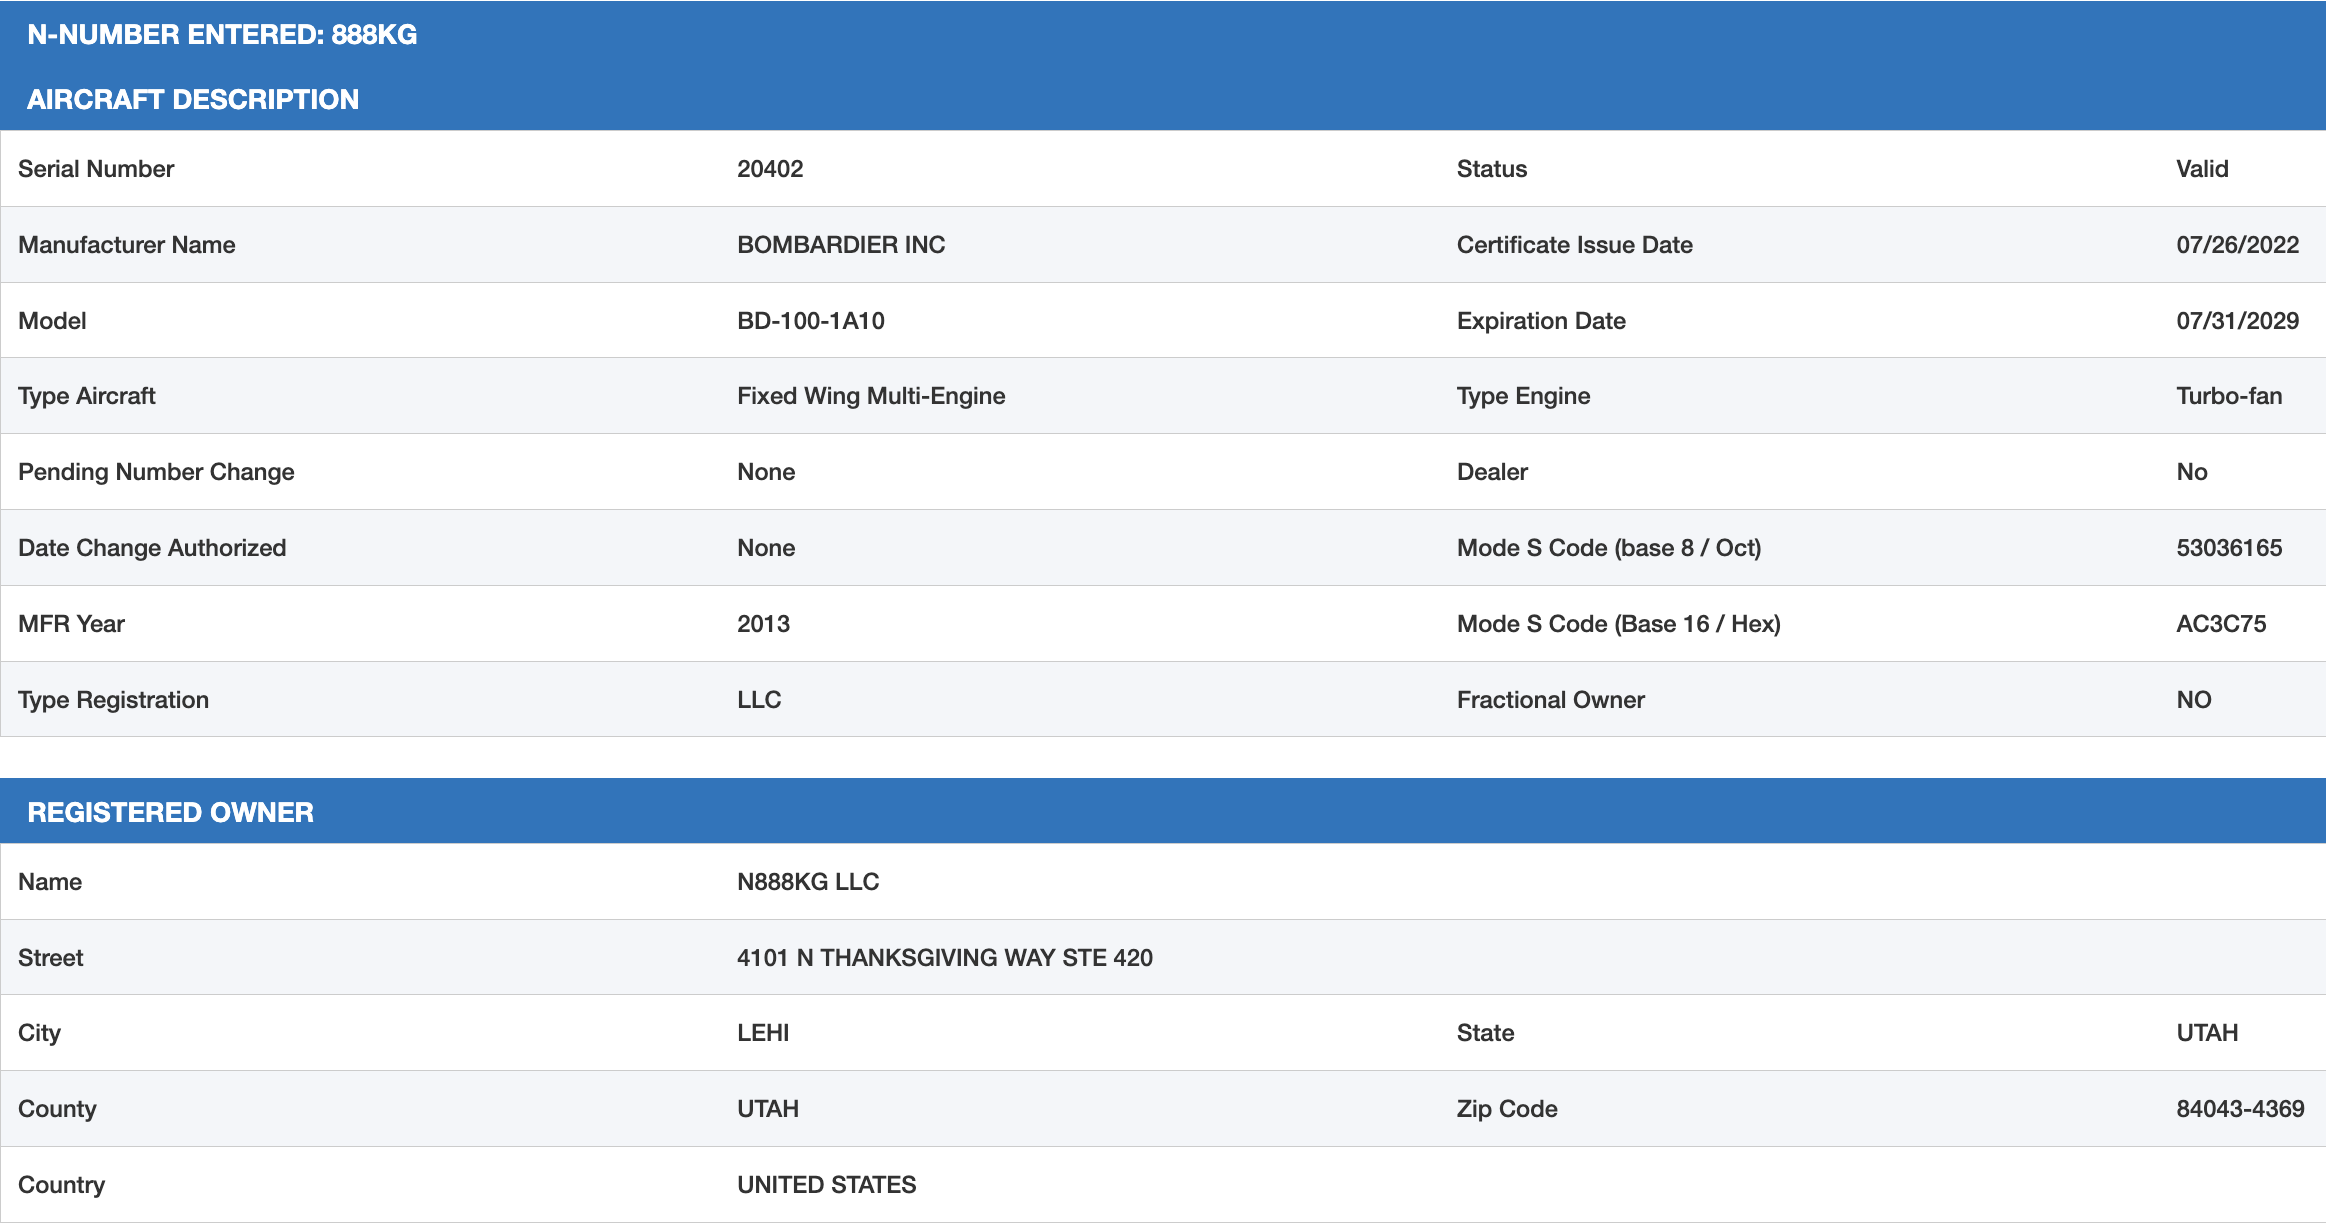Viewport: 2326px width, 1224px height.
Task: Click expiration date 07/31/2029
Action: click(x=2237, y=321)
